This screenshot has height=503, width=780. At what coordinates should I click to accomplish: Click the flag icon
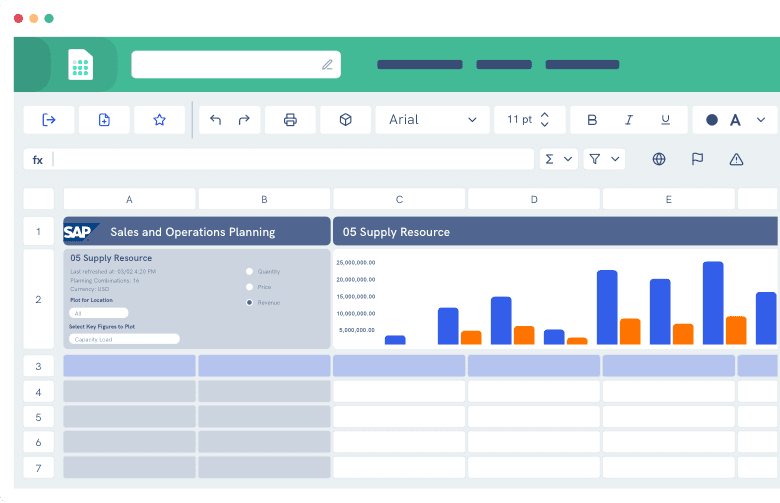coord(697,159)
